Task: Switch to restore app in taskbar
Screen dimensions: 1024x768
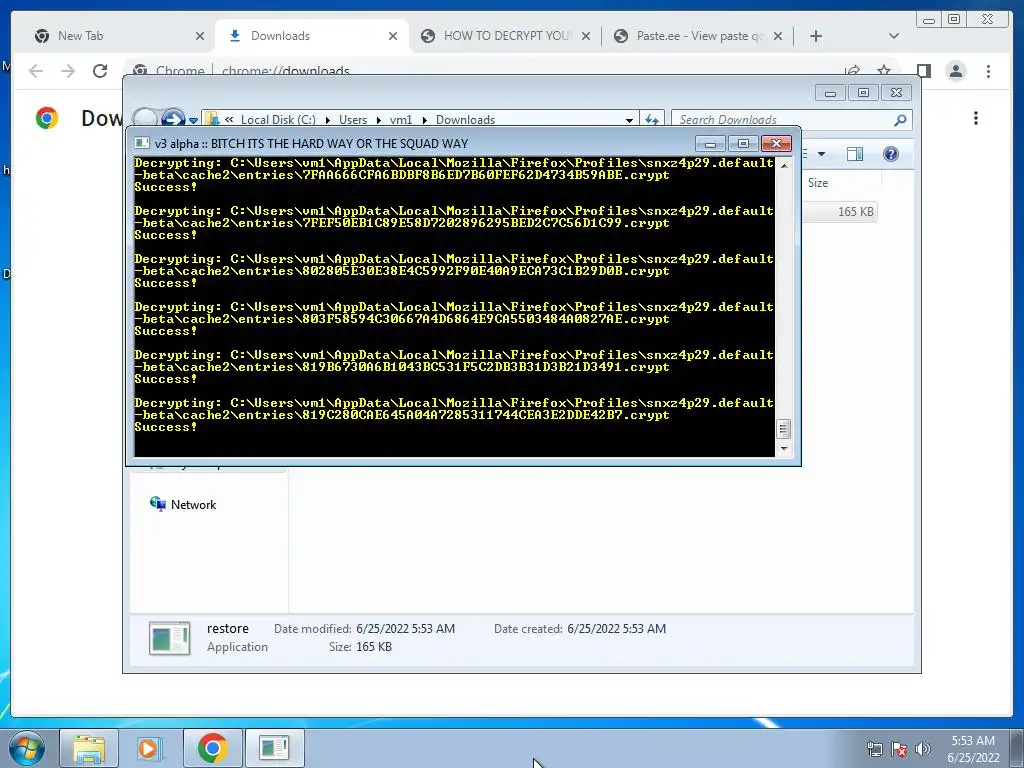Action: coord(274,748)
